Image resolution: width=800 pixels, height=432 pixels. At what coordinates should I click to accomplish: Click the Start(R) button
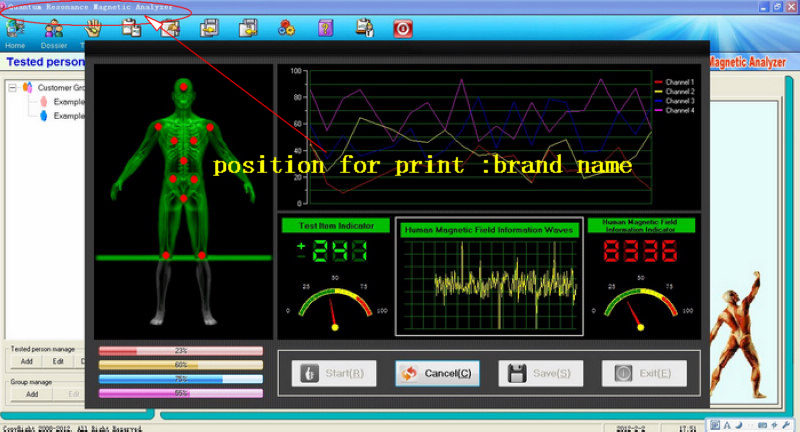(334, 373)
